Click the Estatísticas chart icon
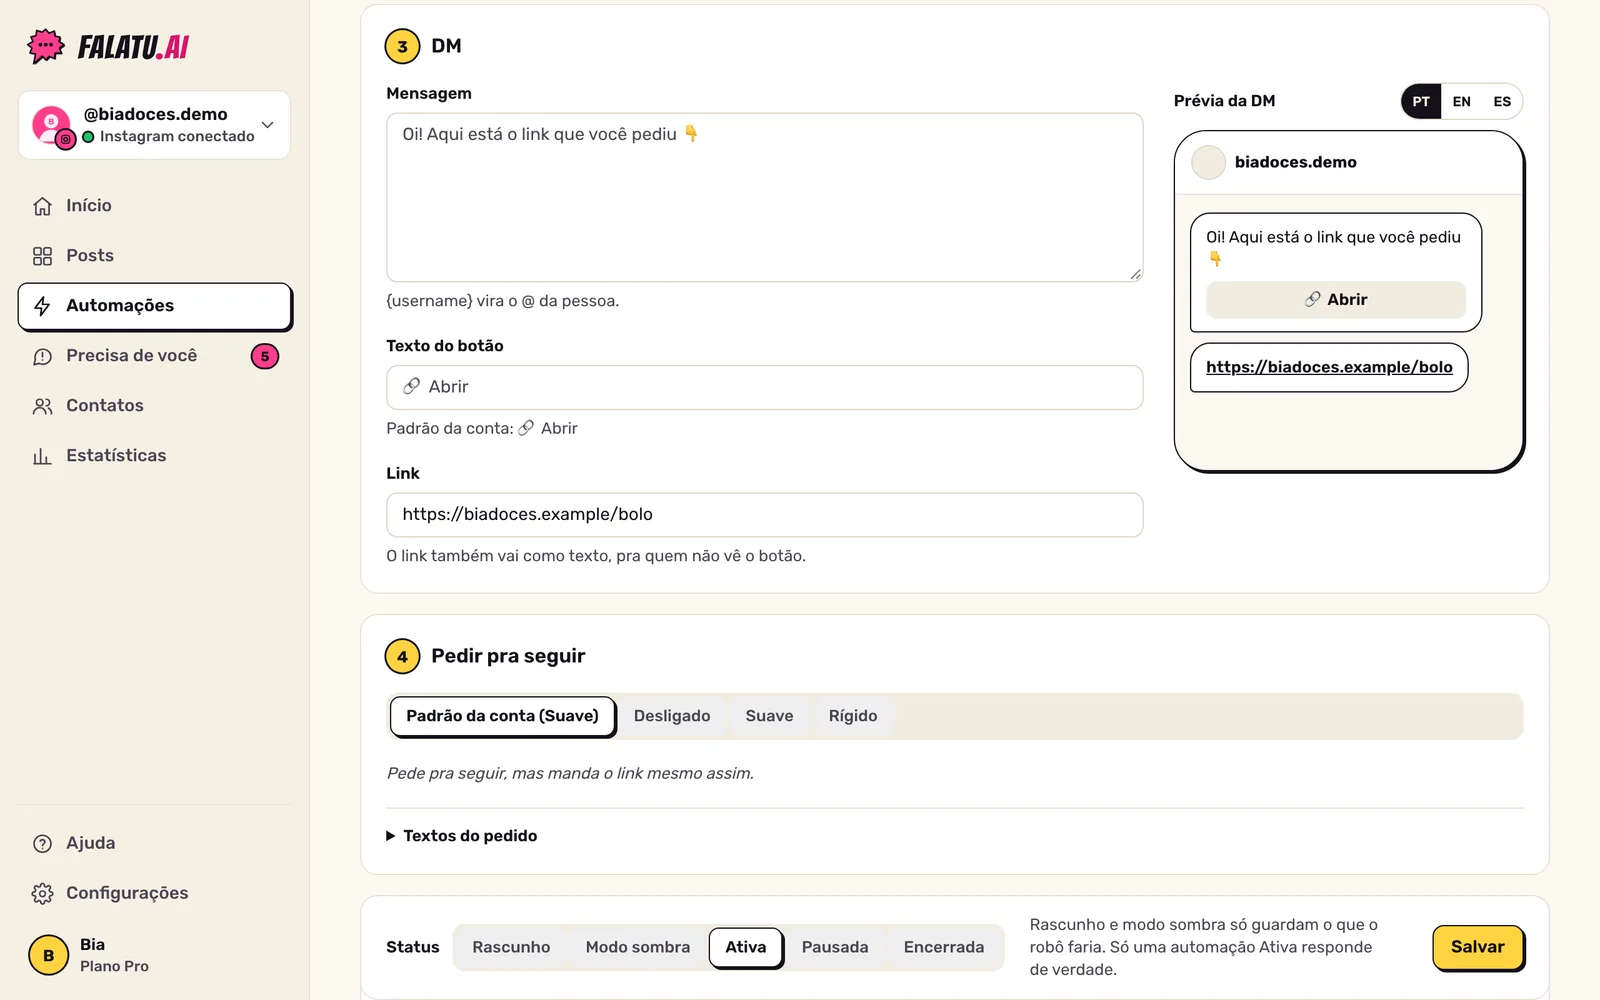 pos(42,456)
